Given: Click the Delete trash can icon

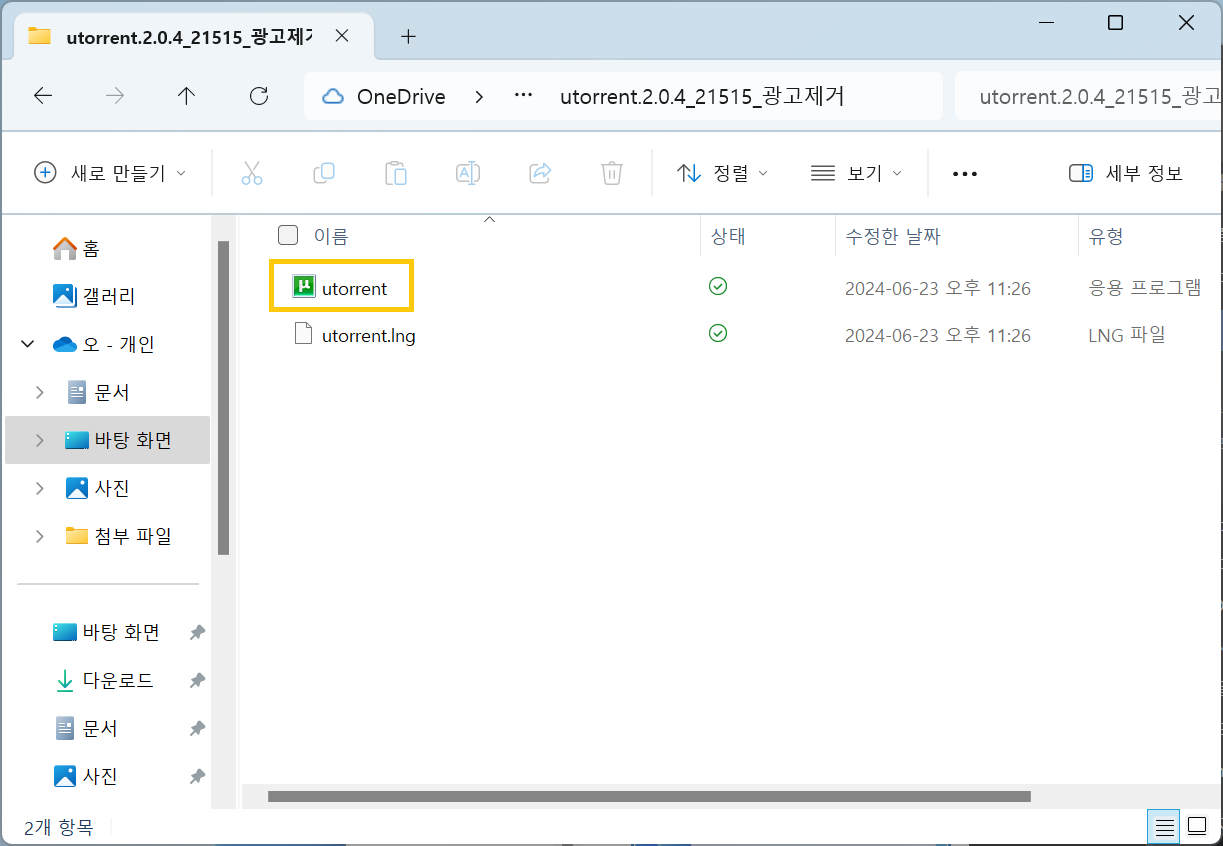Looking at the screenshot, I should point(612,173).
